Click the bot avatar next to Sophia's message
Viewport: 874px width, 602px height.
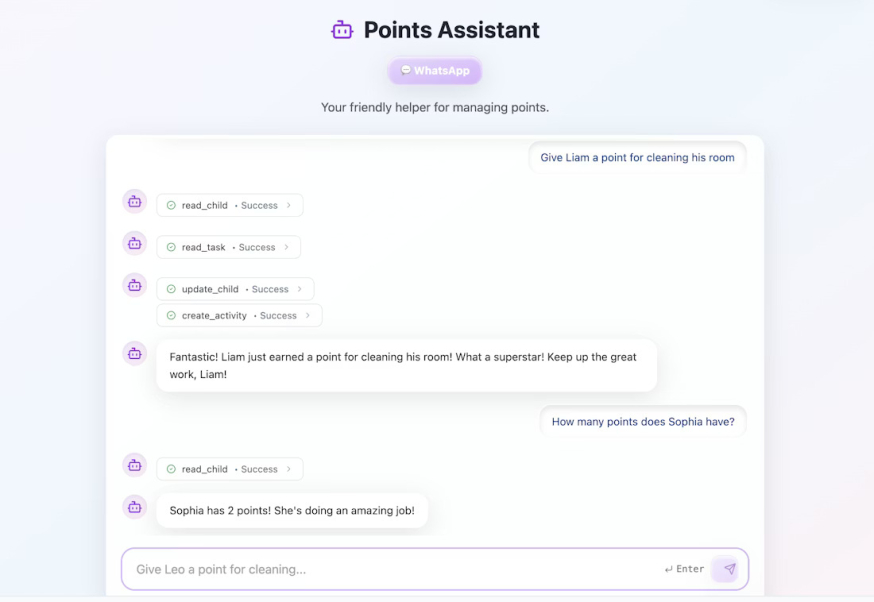(x=134, y=508)
